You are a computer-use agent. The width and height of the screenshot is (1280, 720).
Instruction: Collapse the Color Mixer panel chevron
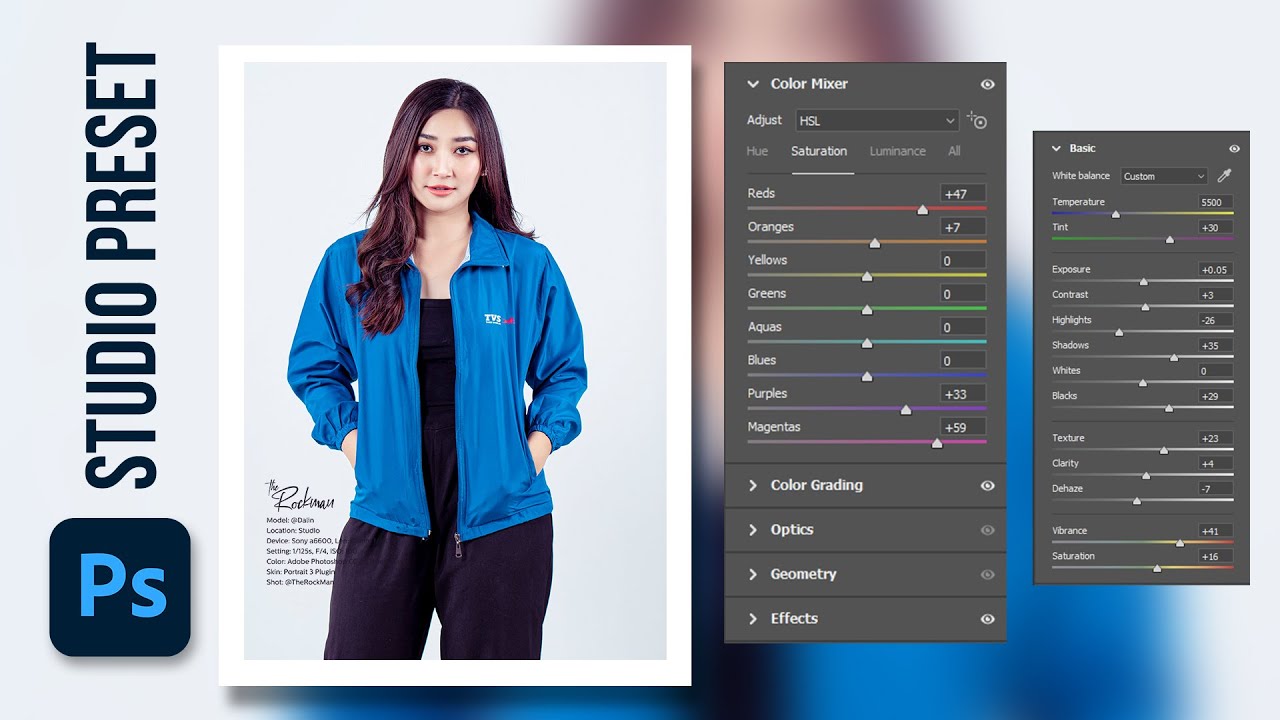pos(753,85)
